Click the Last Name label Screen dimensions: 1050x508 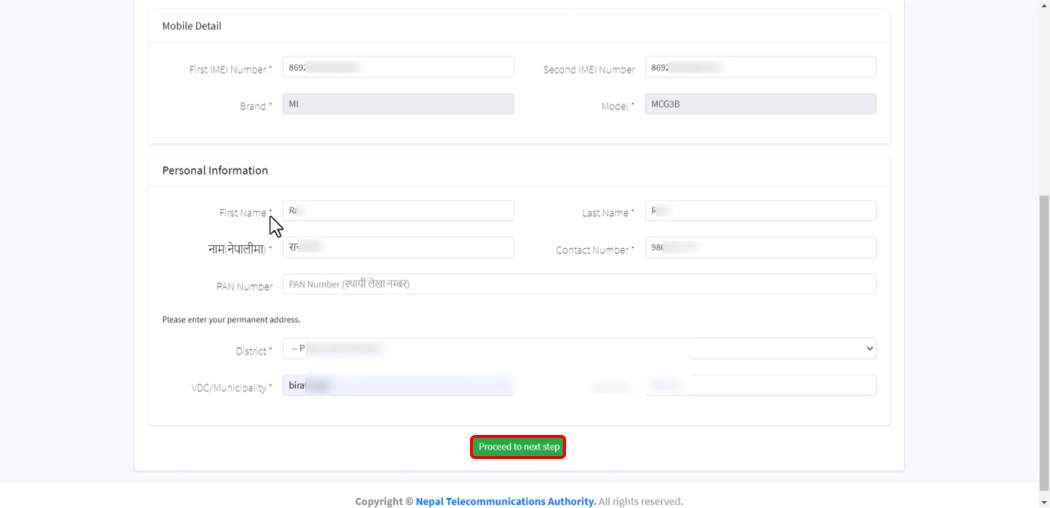click(x=608, y=213)
